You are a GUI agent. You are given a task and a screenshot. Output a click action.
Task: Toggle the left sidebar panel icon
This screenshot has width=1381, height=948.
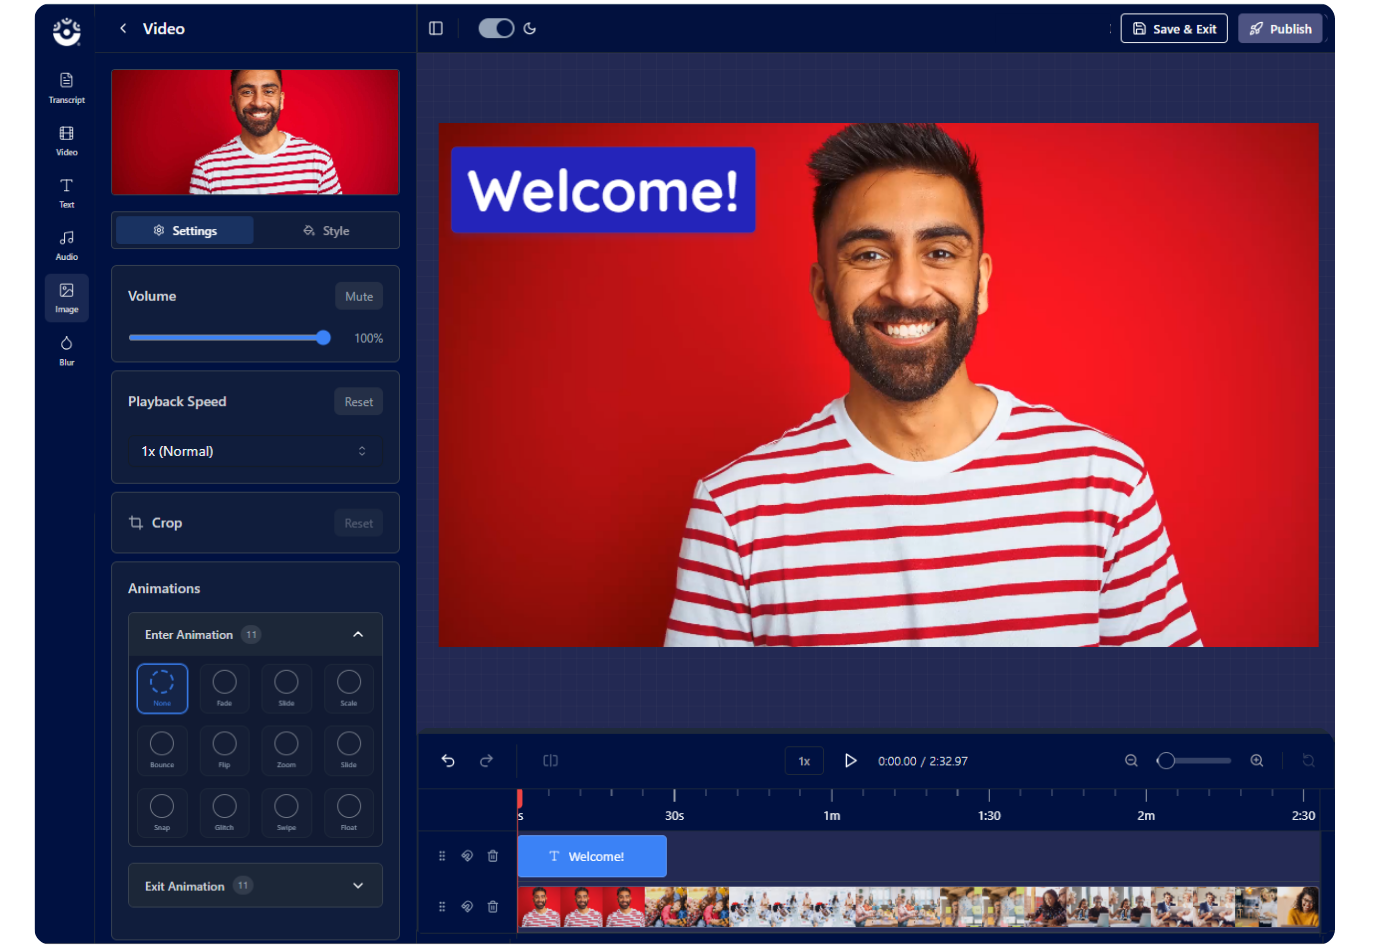point(436,29)
